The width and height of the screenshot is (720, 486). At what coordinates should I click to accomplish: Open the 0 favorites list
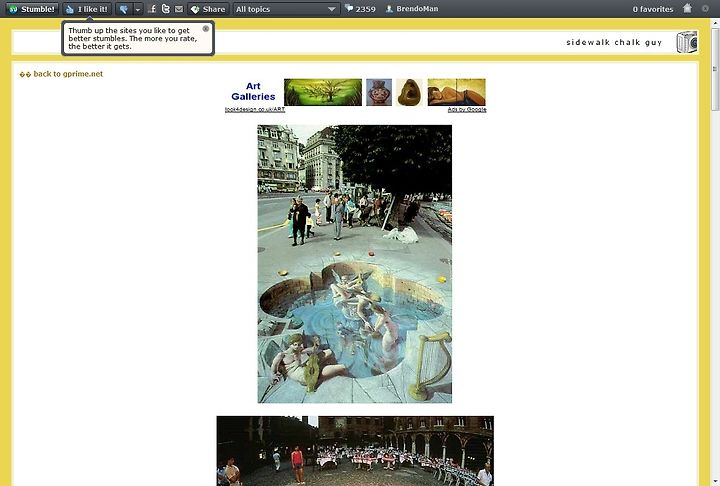[652, 9]
